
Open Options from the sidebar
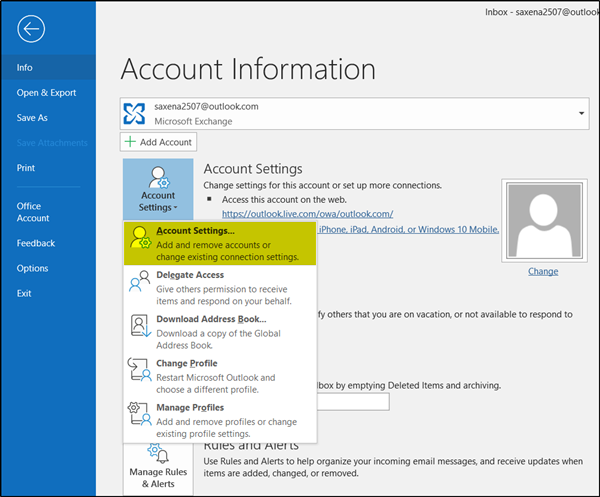[32, 268]
